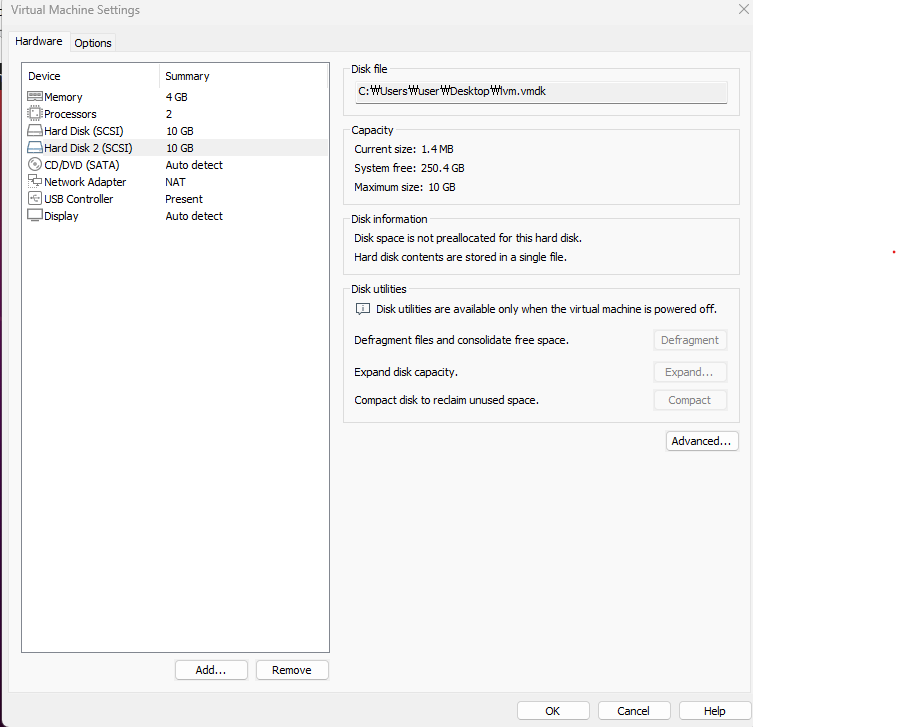Select the CD/DVD (SATA) disc icon
The image size is (897, 727).
[x=35, y=165]
